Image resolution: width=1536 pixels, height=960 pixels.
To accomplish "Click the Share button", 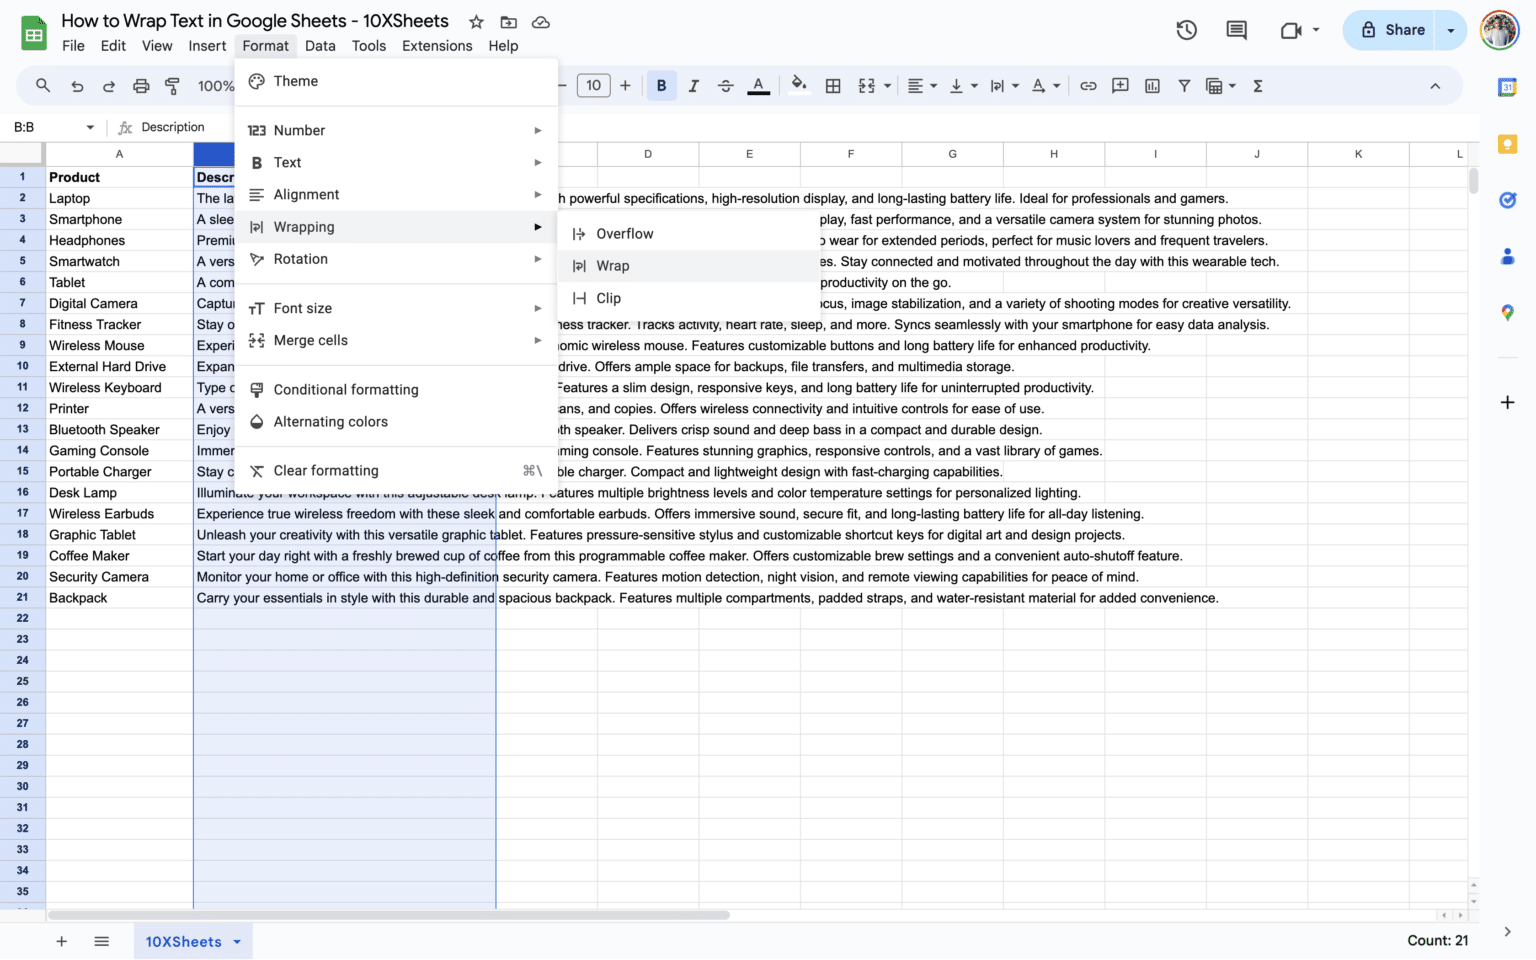I will tap(1397, 30).
